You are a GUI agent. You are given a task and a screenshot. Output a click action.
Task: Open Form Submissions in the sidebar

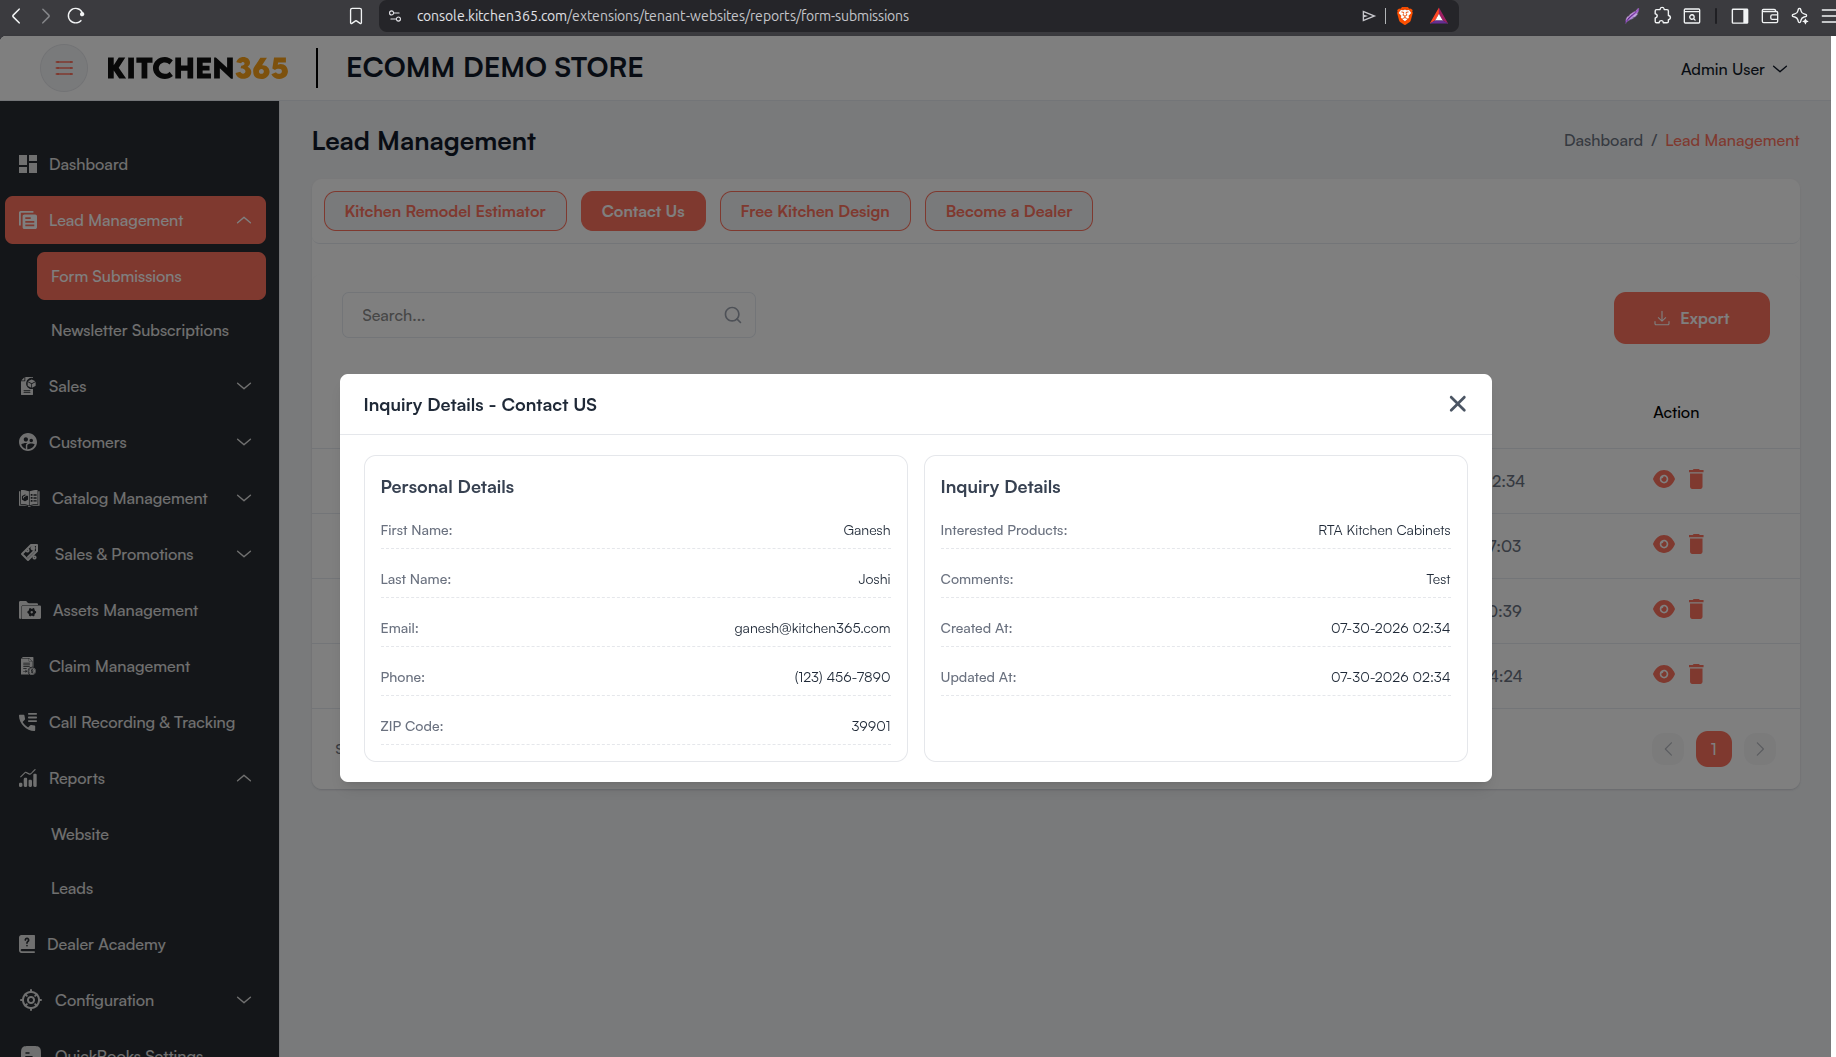point(151,276)
